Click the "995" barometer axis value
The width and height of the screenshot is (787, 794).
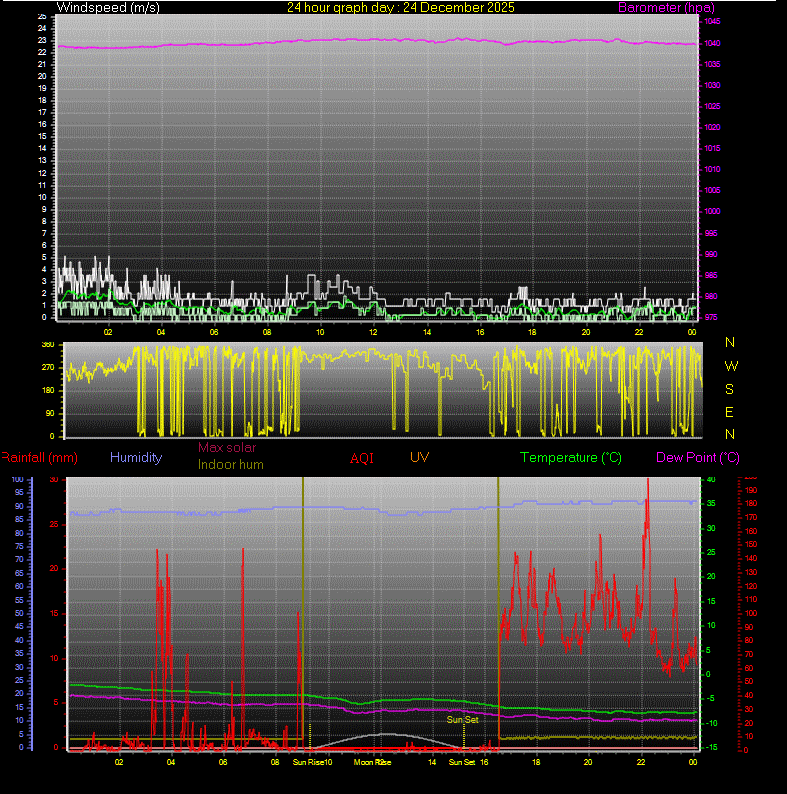click(711, 233)
